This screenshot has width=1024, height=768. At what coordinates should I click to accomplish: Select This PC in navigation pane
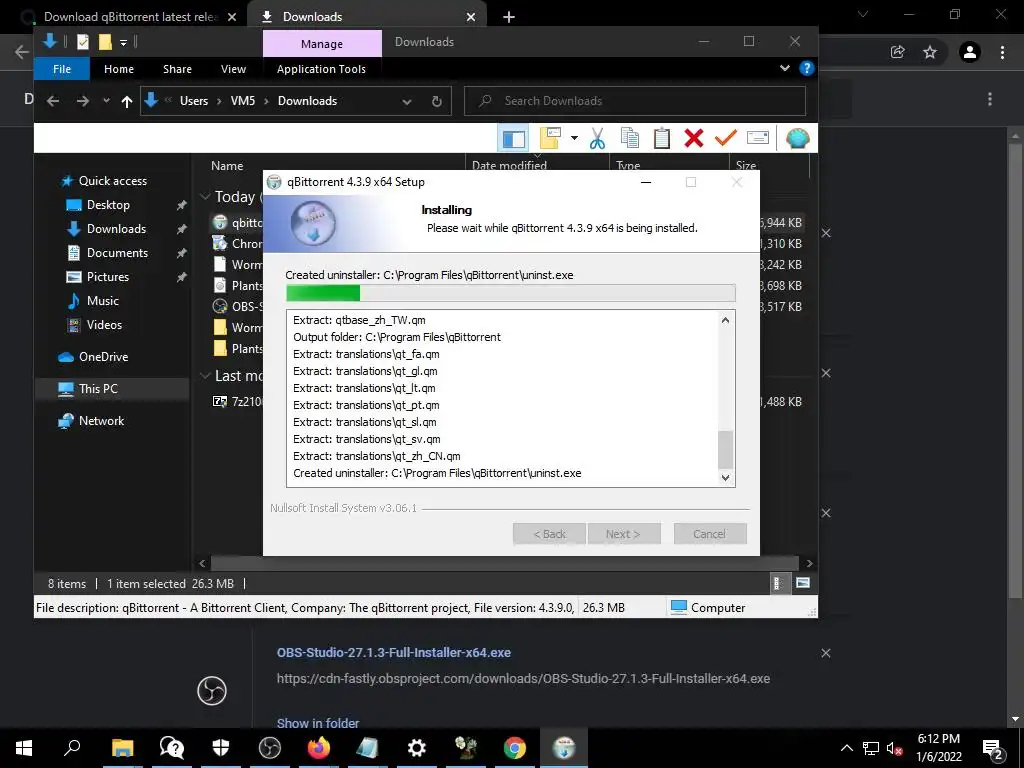coord(98,389)
